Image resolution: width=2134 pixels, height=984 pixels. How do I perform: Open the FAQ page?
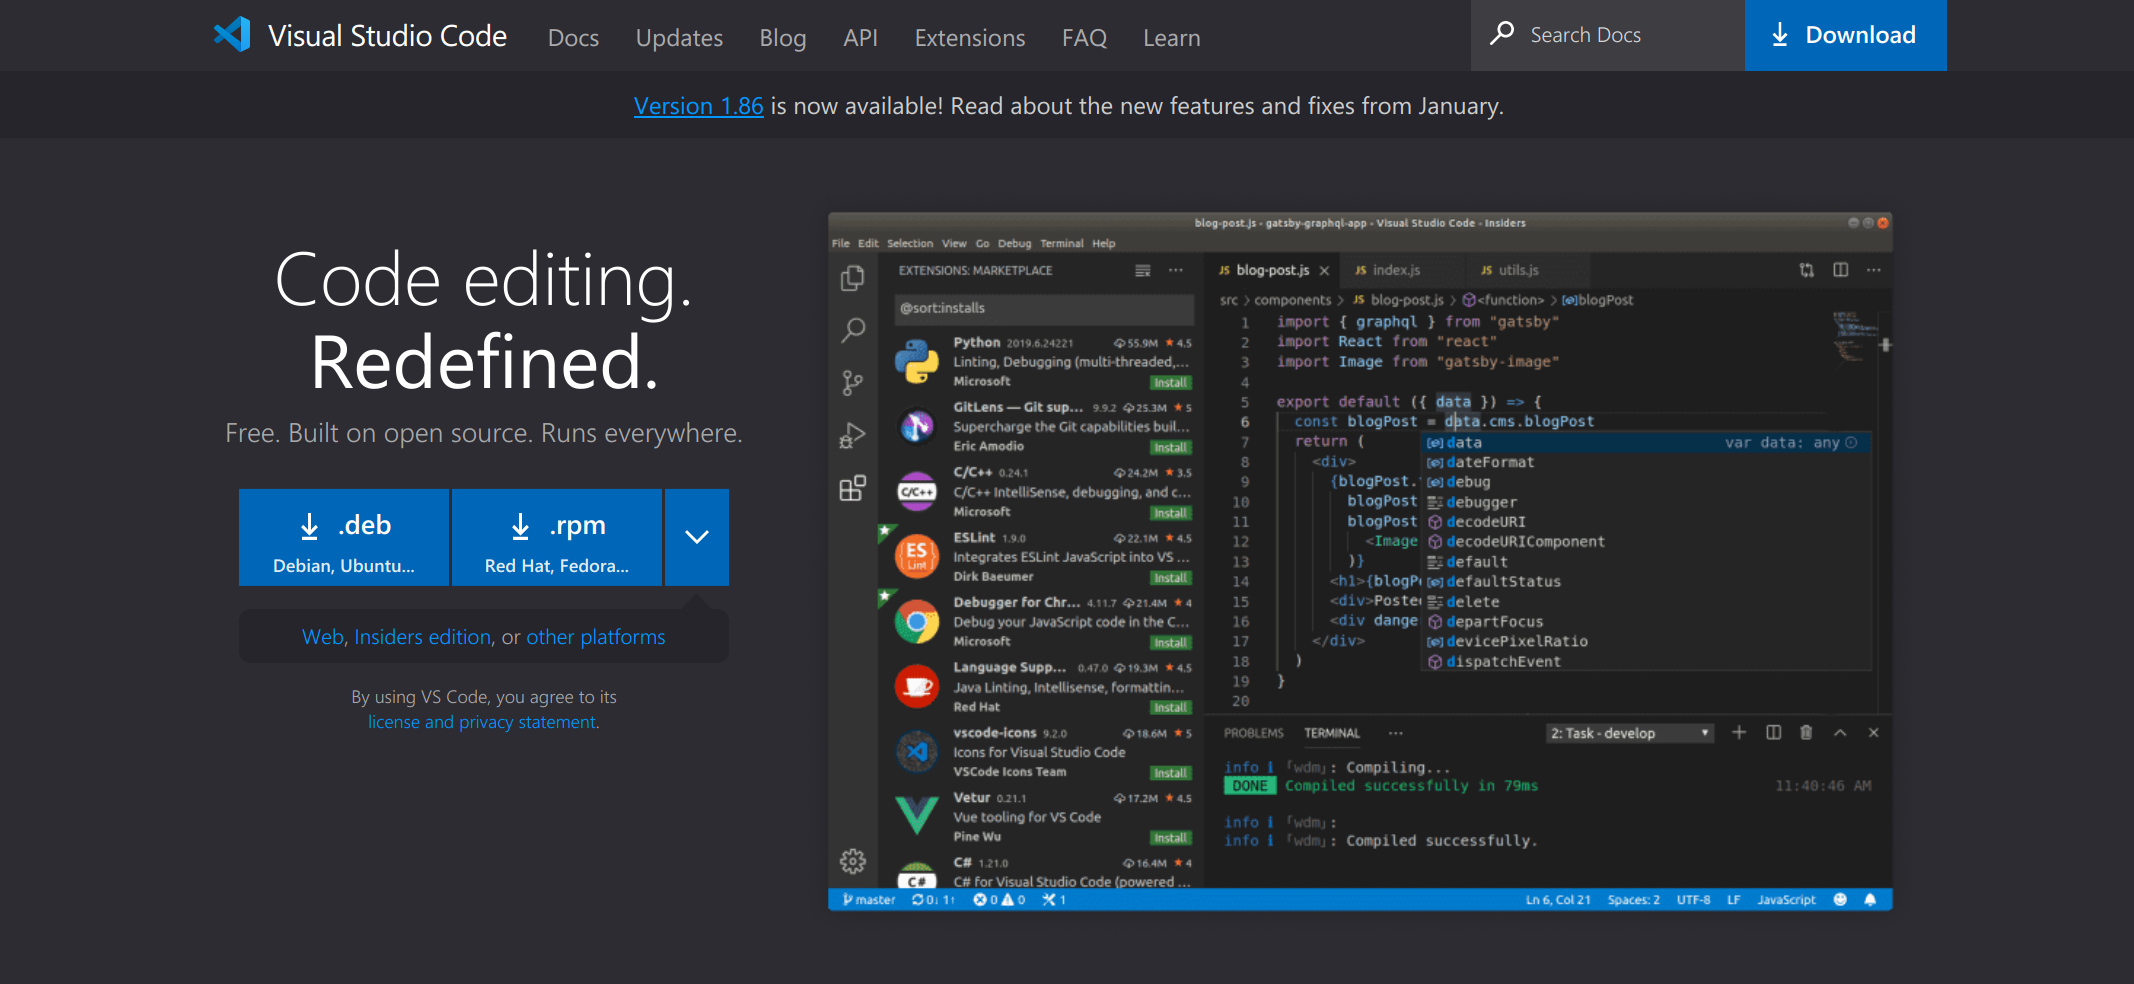point(1084,38)
